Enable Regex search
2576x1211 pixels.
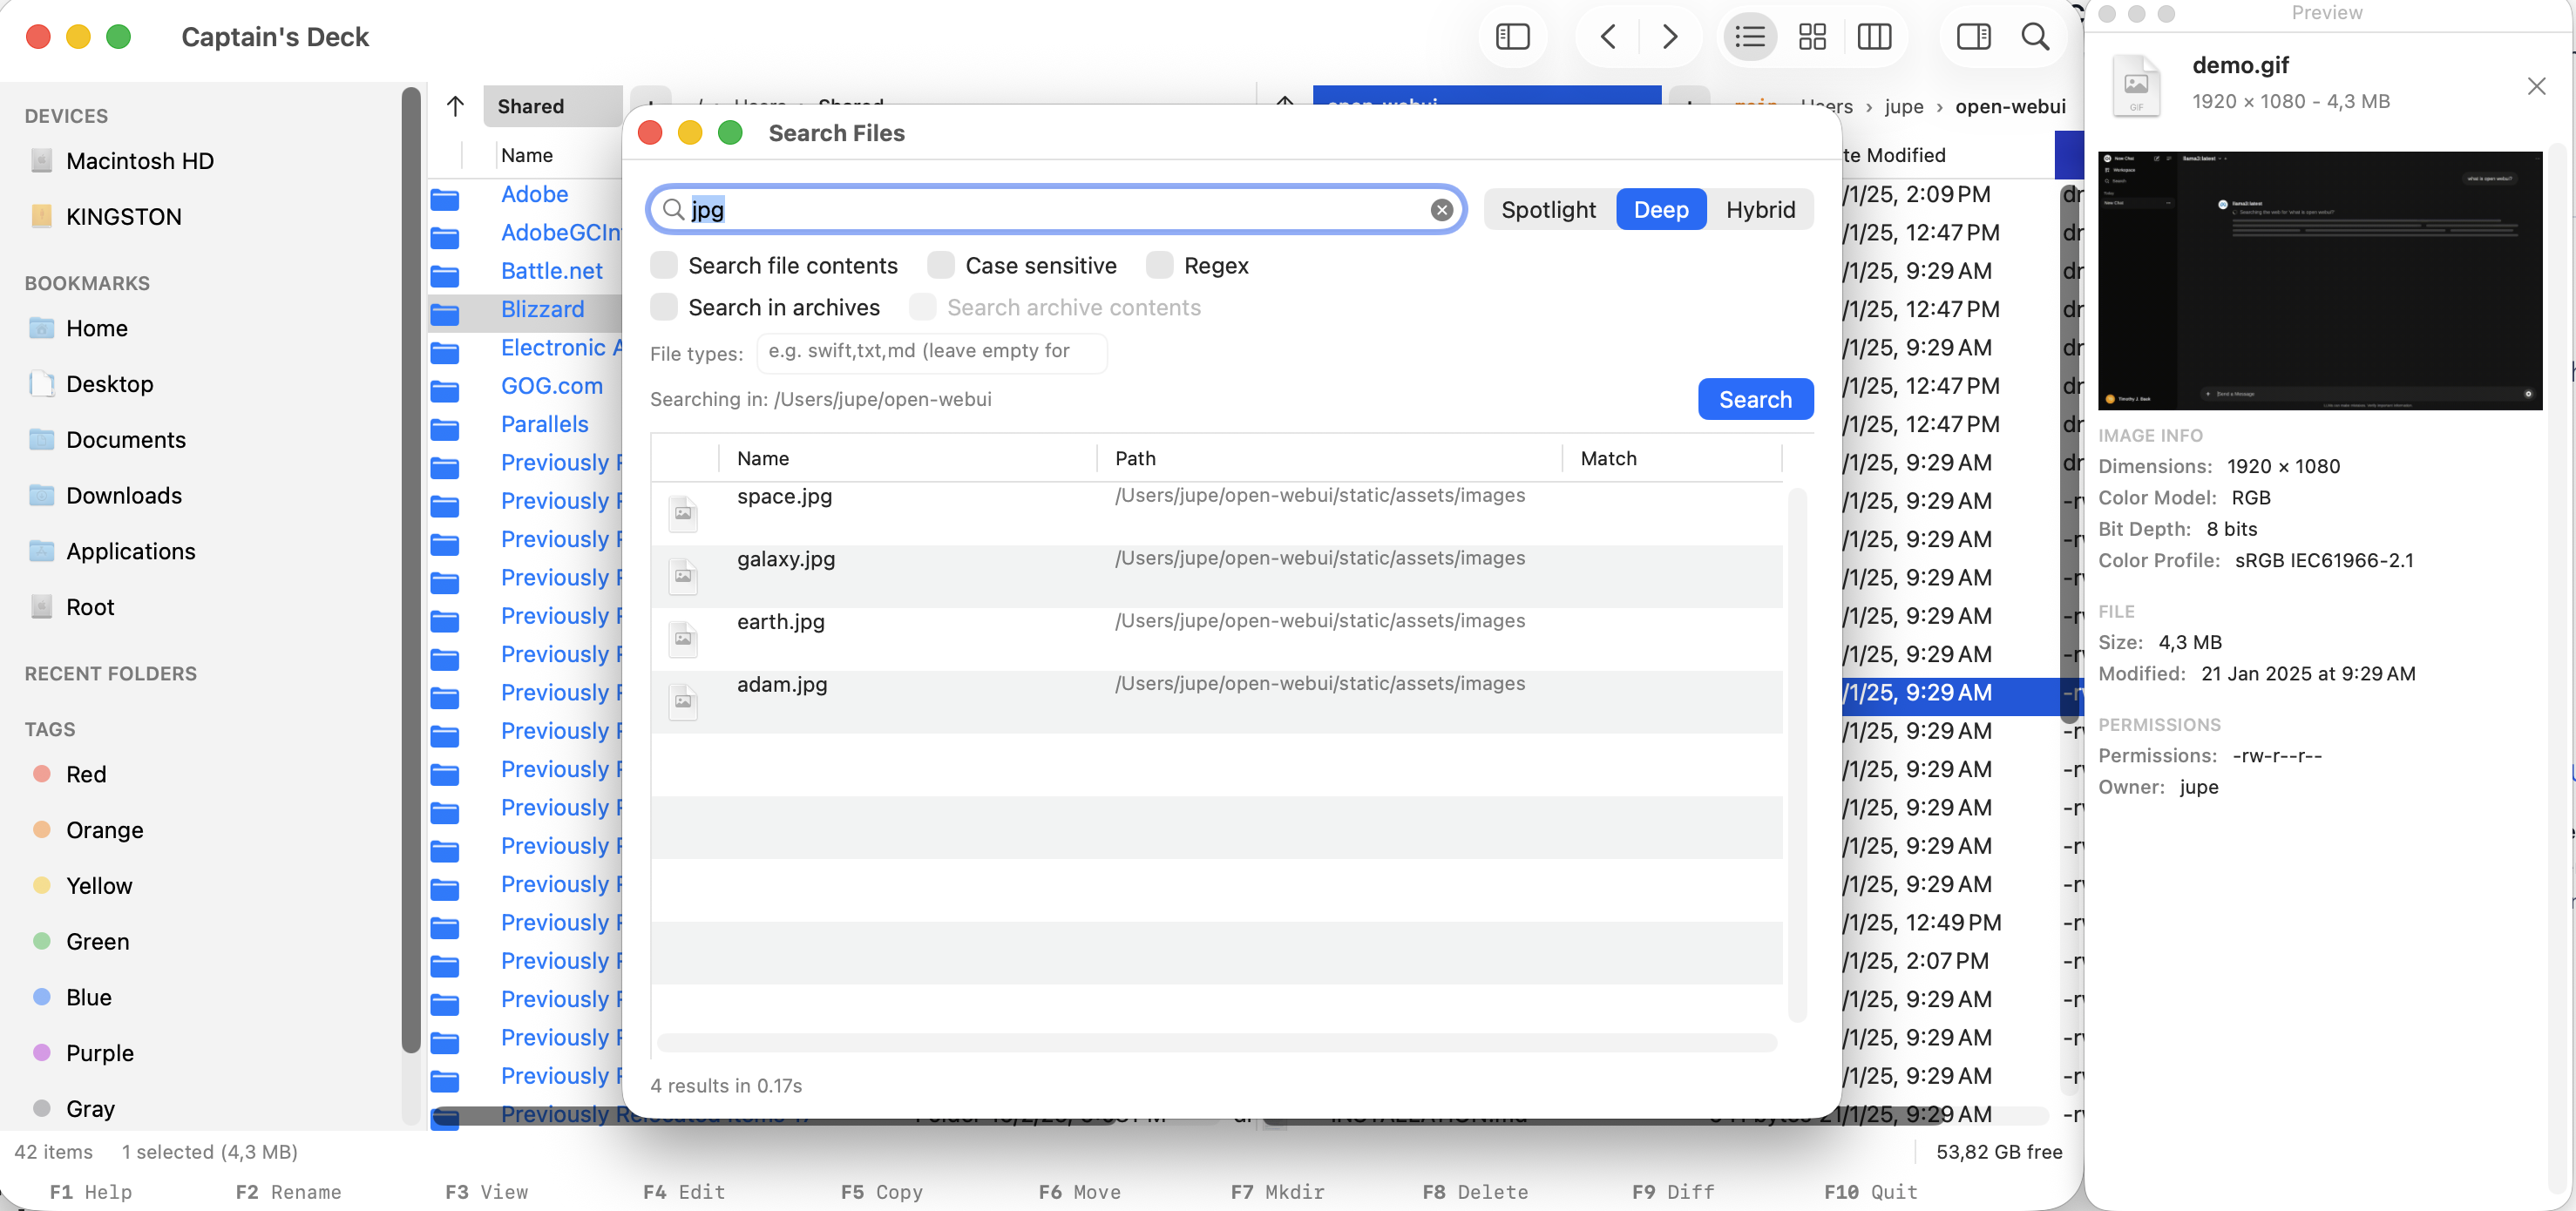[1159, 265]
